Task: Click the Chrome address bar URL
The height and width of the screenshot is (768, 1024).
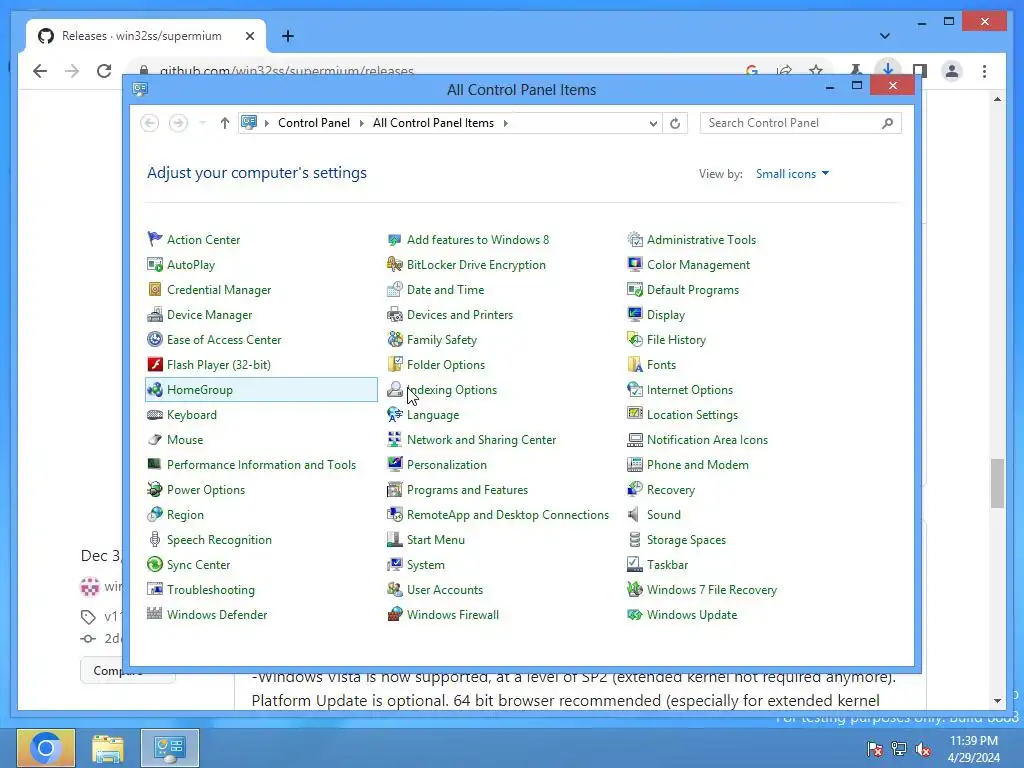Action: 287,71
